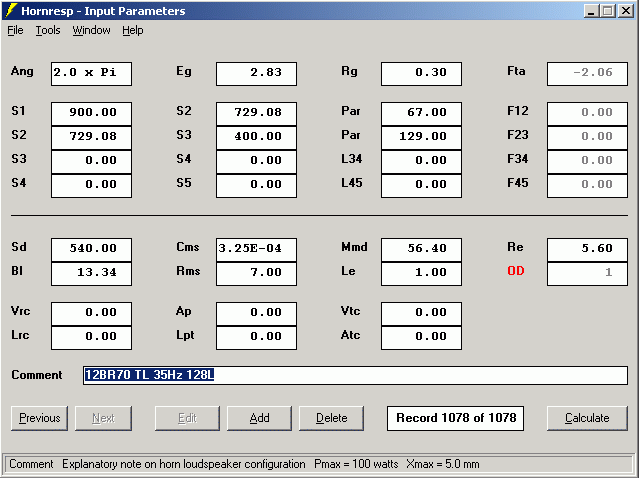Click the Eg input field 2.83
Screen dimensions: 639x478
click(x=256, y=74)
